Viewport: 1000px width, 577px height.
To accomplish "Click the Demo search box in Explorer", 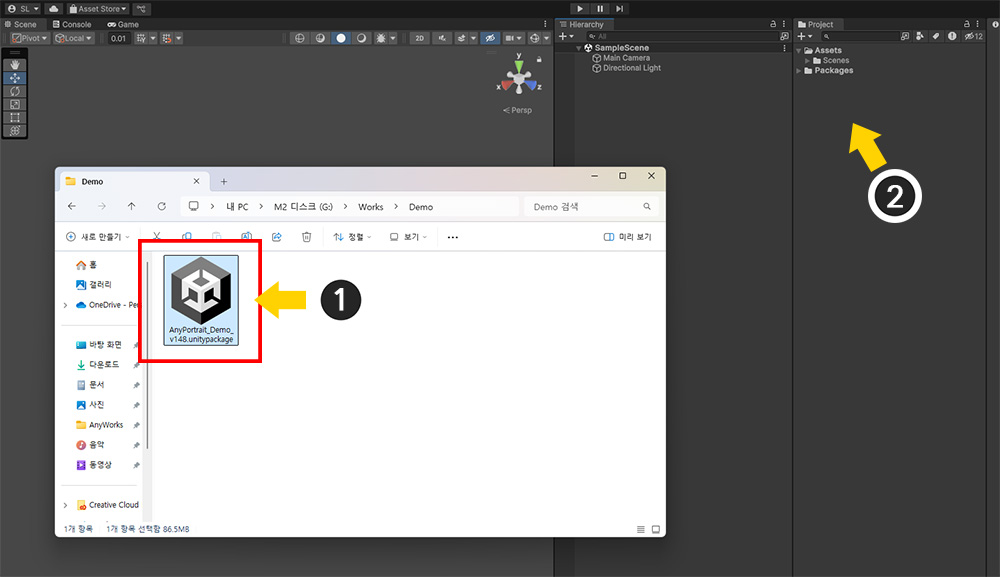I will 591,207.
